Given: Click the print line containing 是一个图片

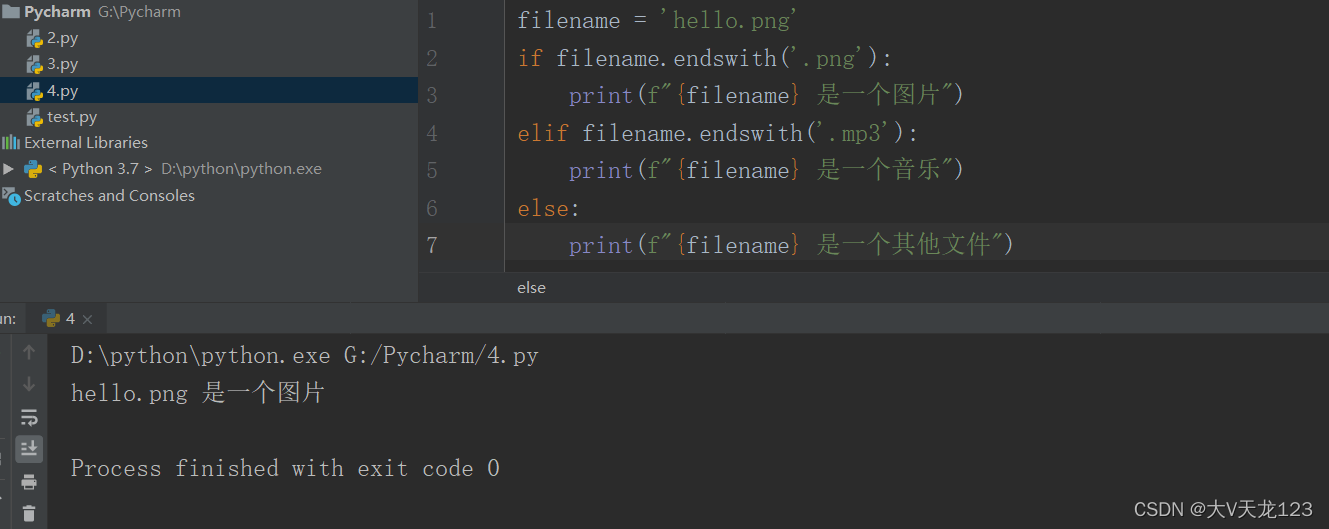Looking at the screenshot, I should point(766,95).
